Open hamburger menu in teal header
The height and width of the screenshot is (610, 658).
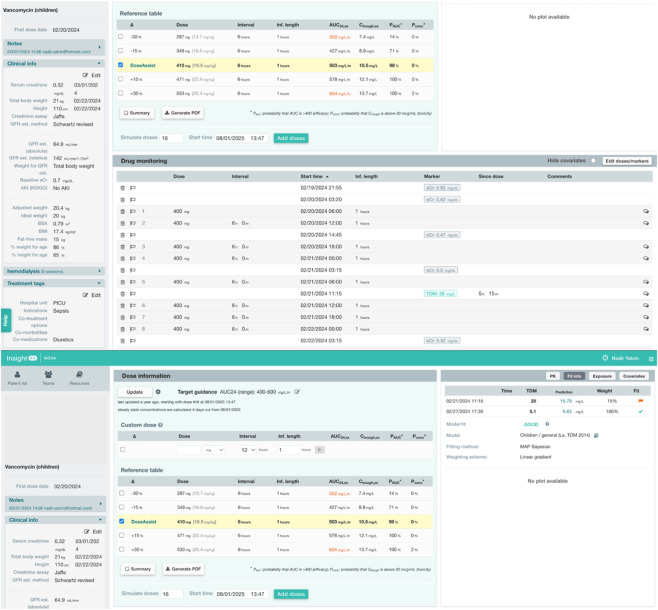(651, 359)
